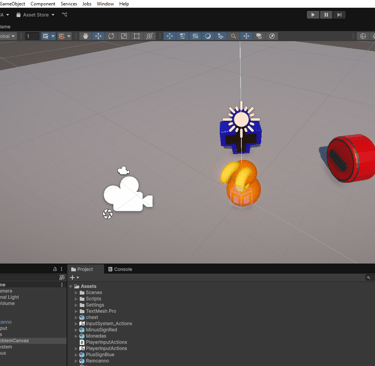Open the Window menu
Viewport: 375px width, 366px height.
tap(105, 4)
